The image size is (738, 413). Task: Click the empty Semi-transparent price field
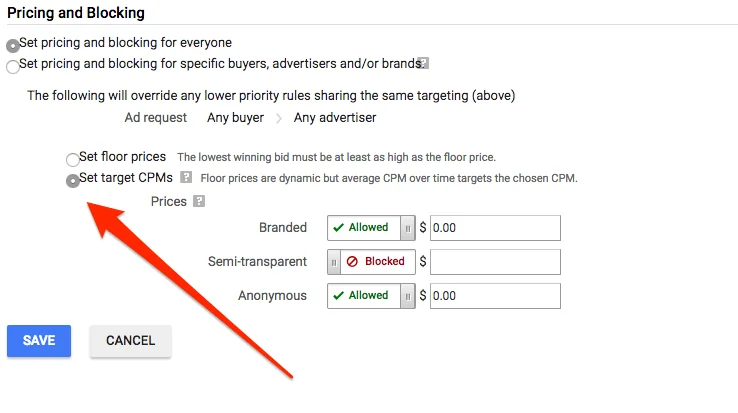(x=495, y=262)
